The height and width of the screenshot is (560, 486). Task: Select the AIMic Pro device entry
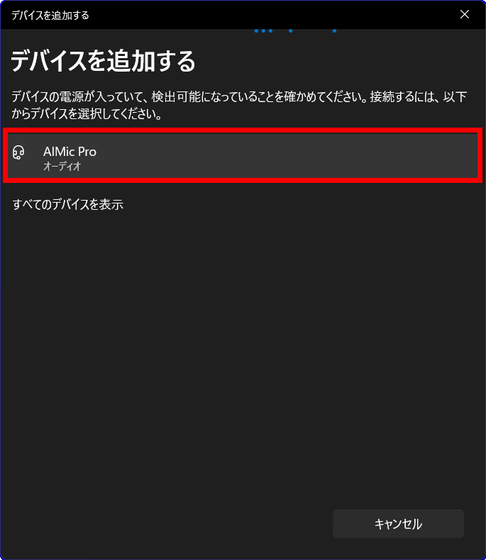(x=242, y=155)
